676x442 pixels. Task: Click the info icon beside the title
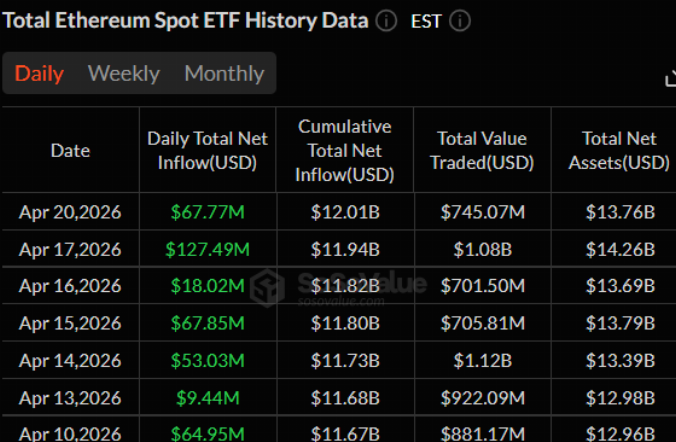[x=387, y=21]
